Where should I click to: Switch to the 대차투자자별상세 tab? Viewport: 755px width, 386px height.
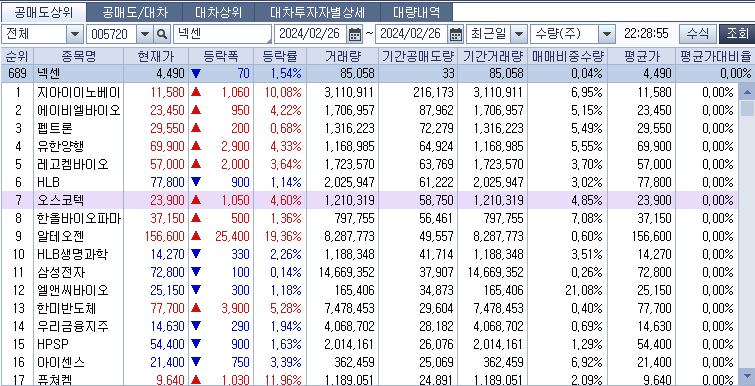[317, 12]
